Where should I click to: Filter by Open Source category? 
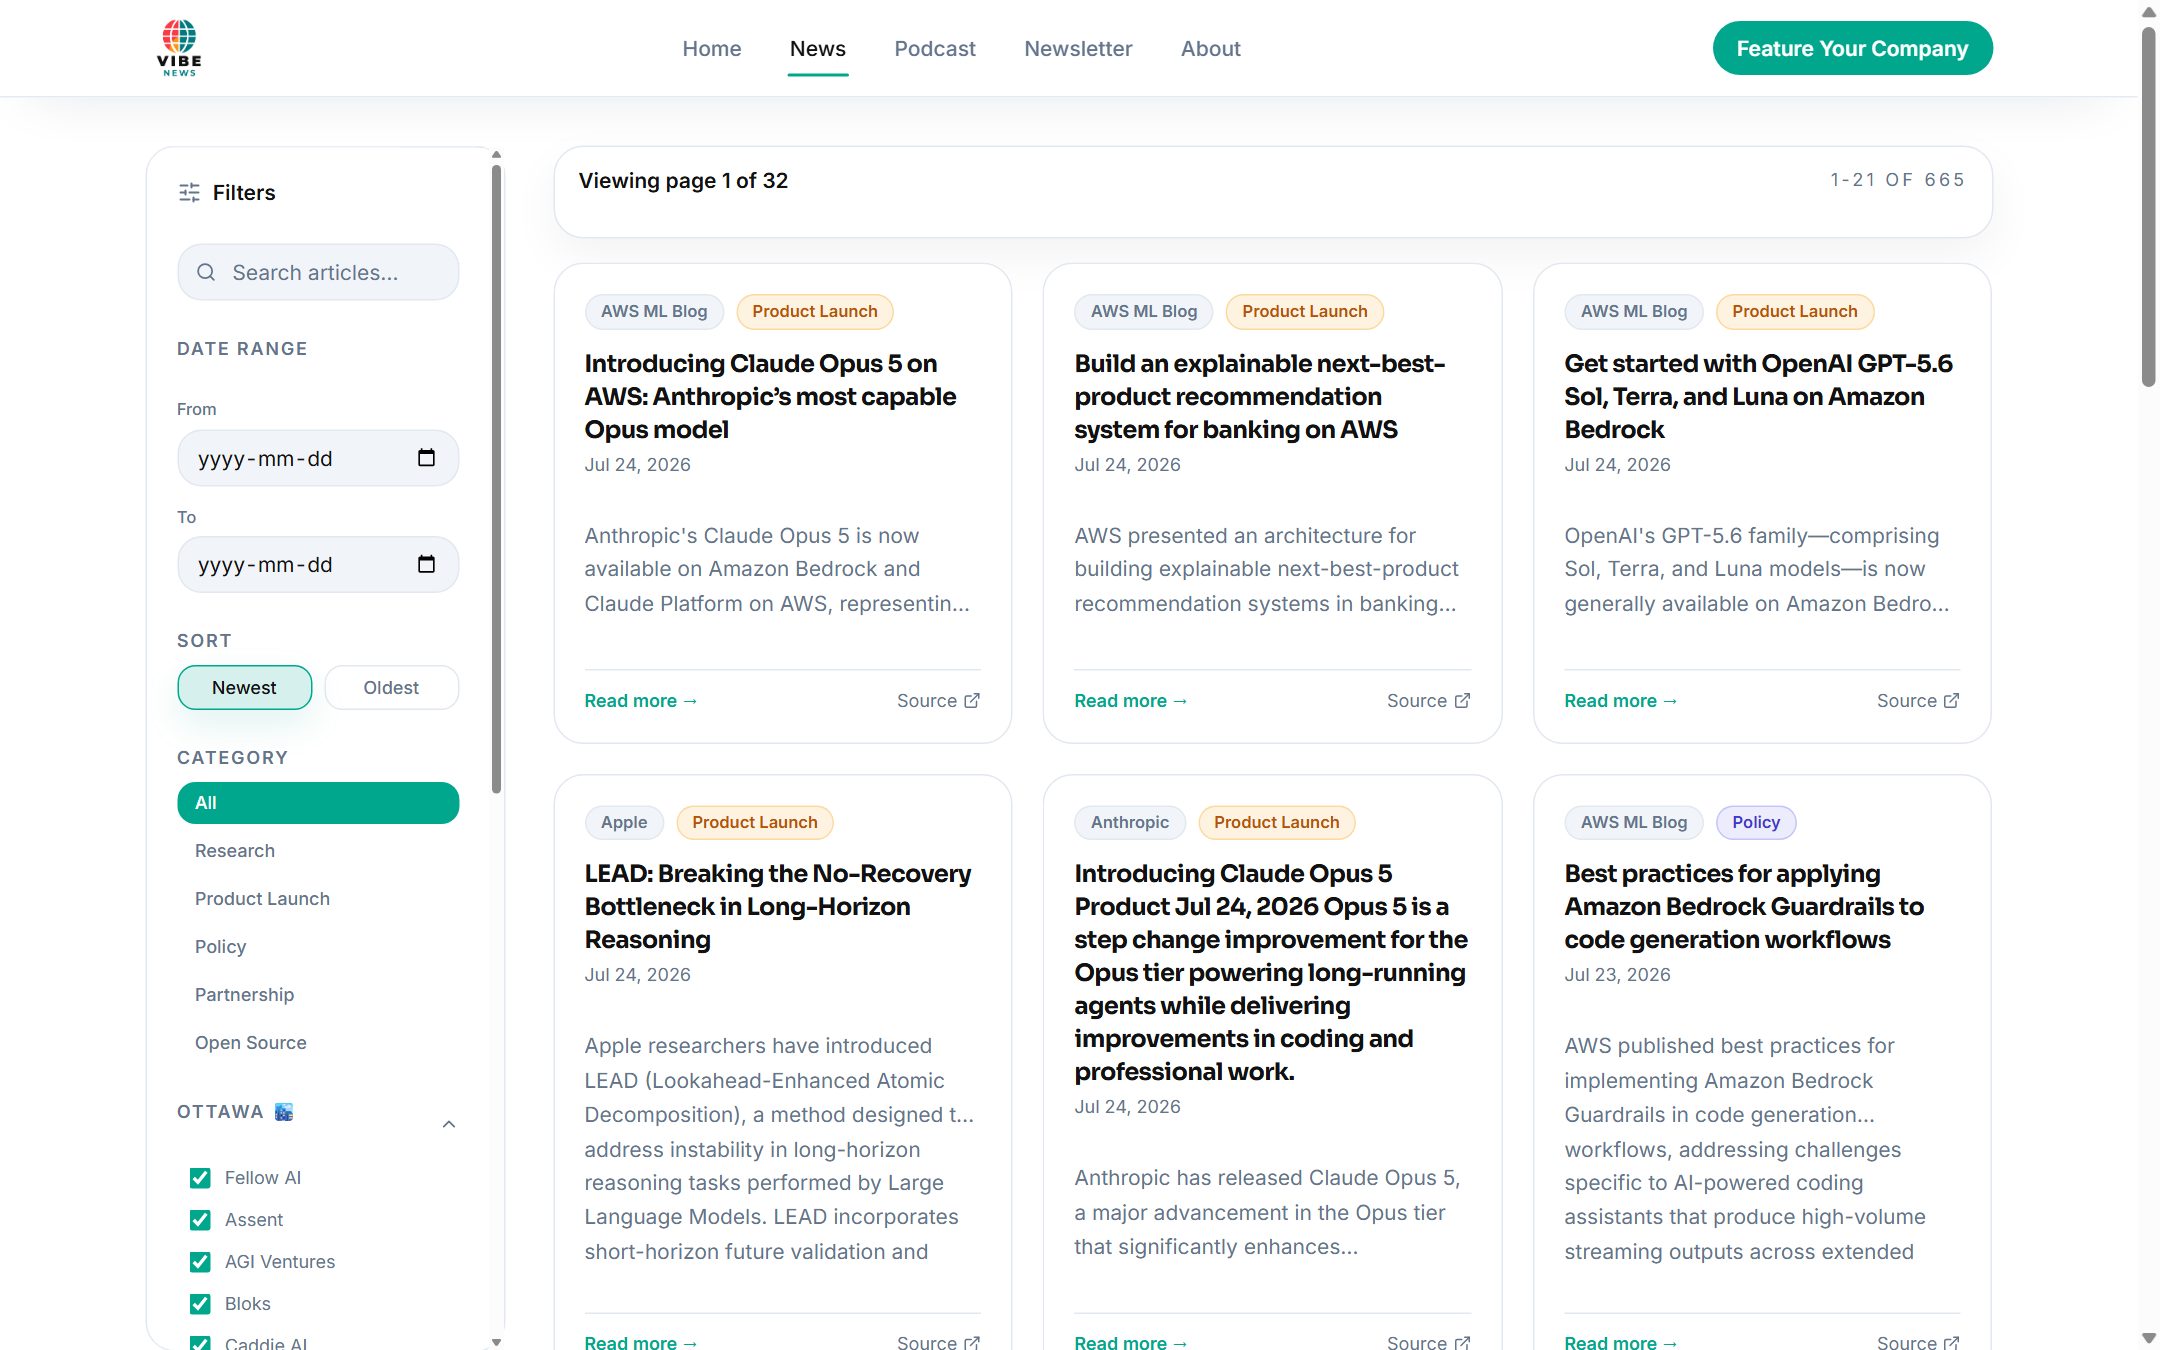(318, 1043)
